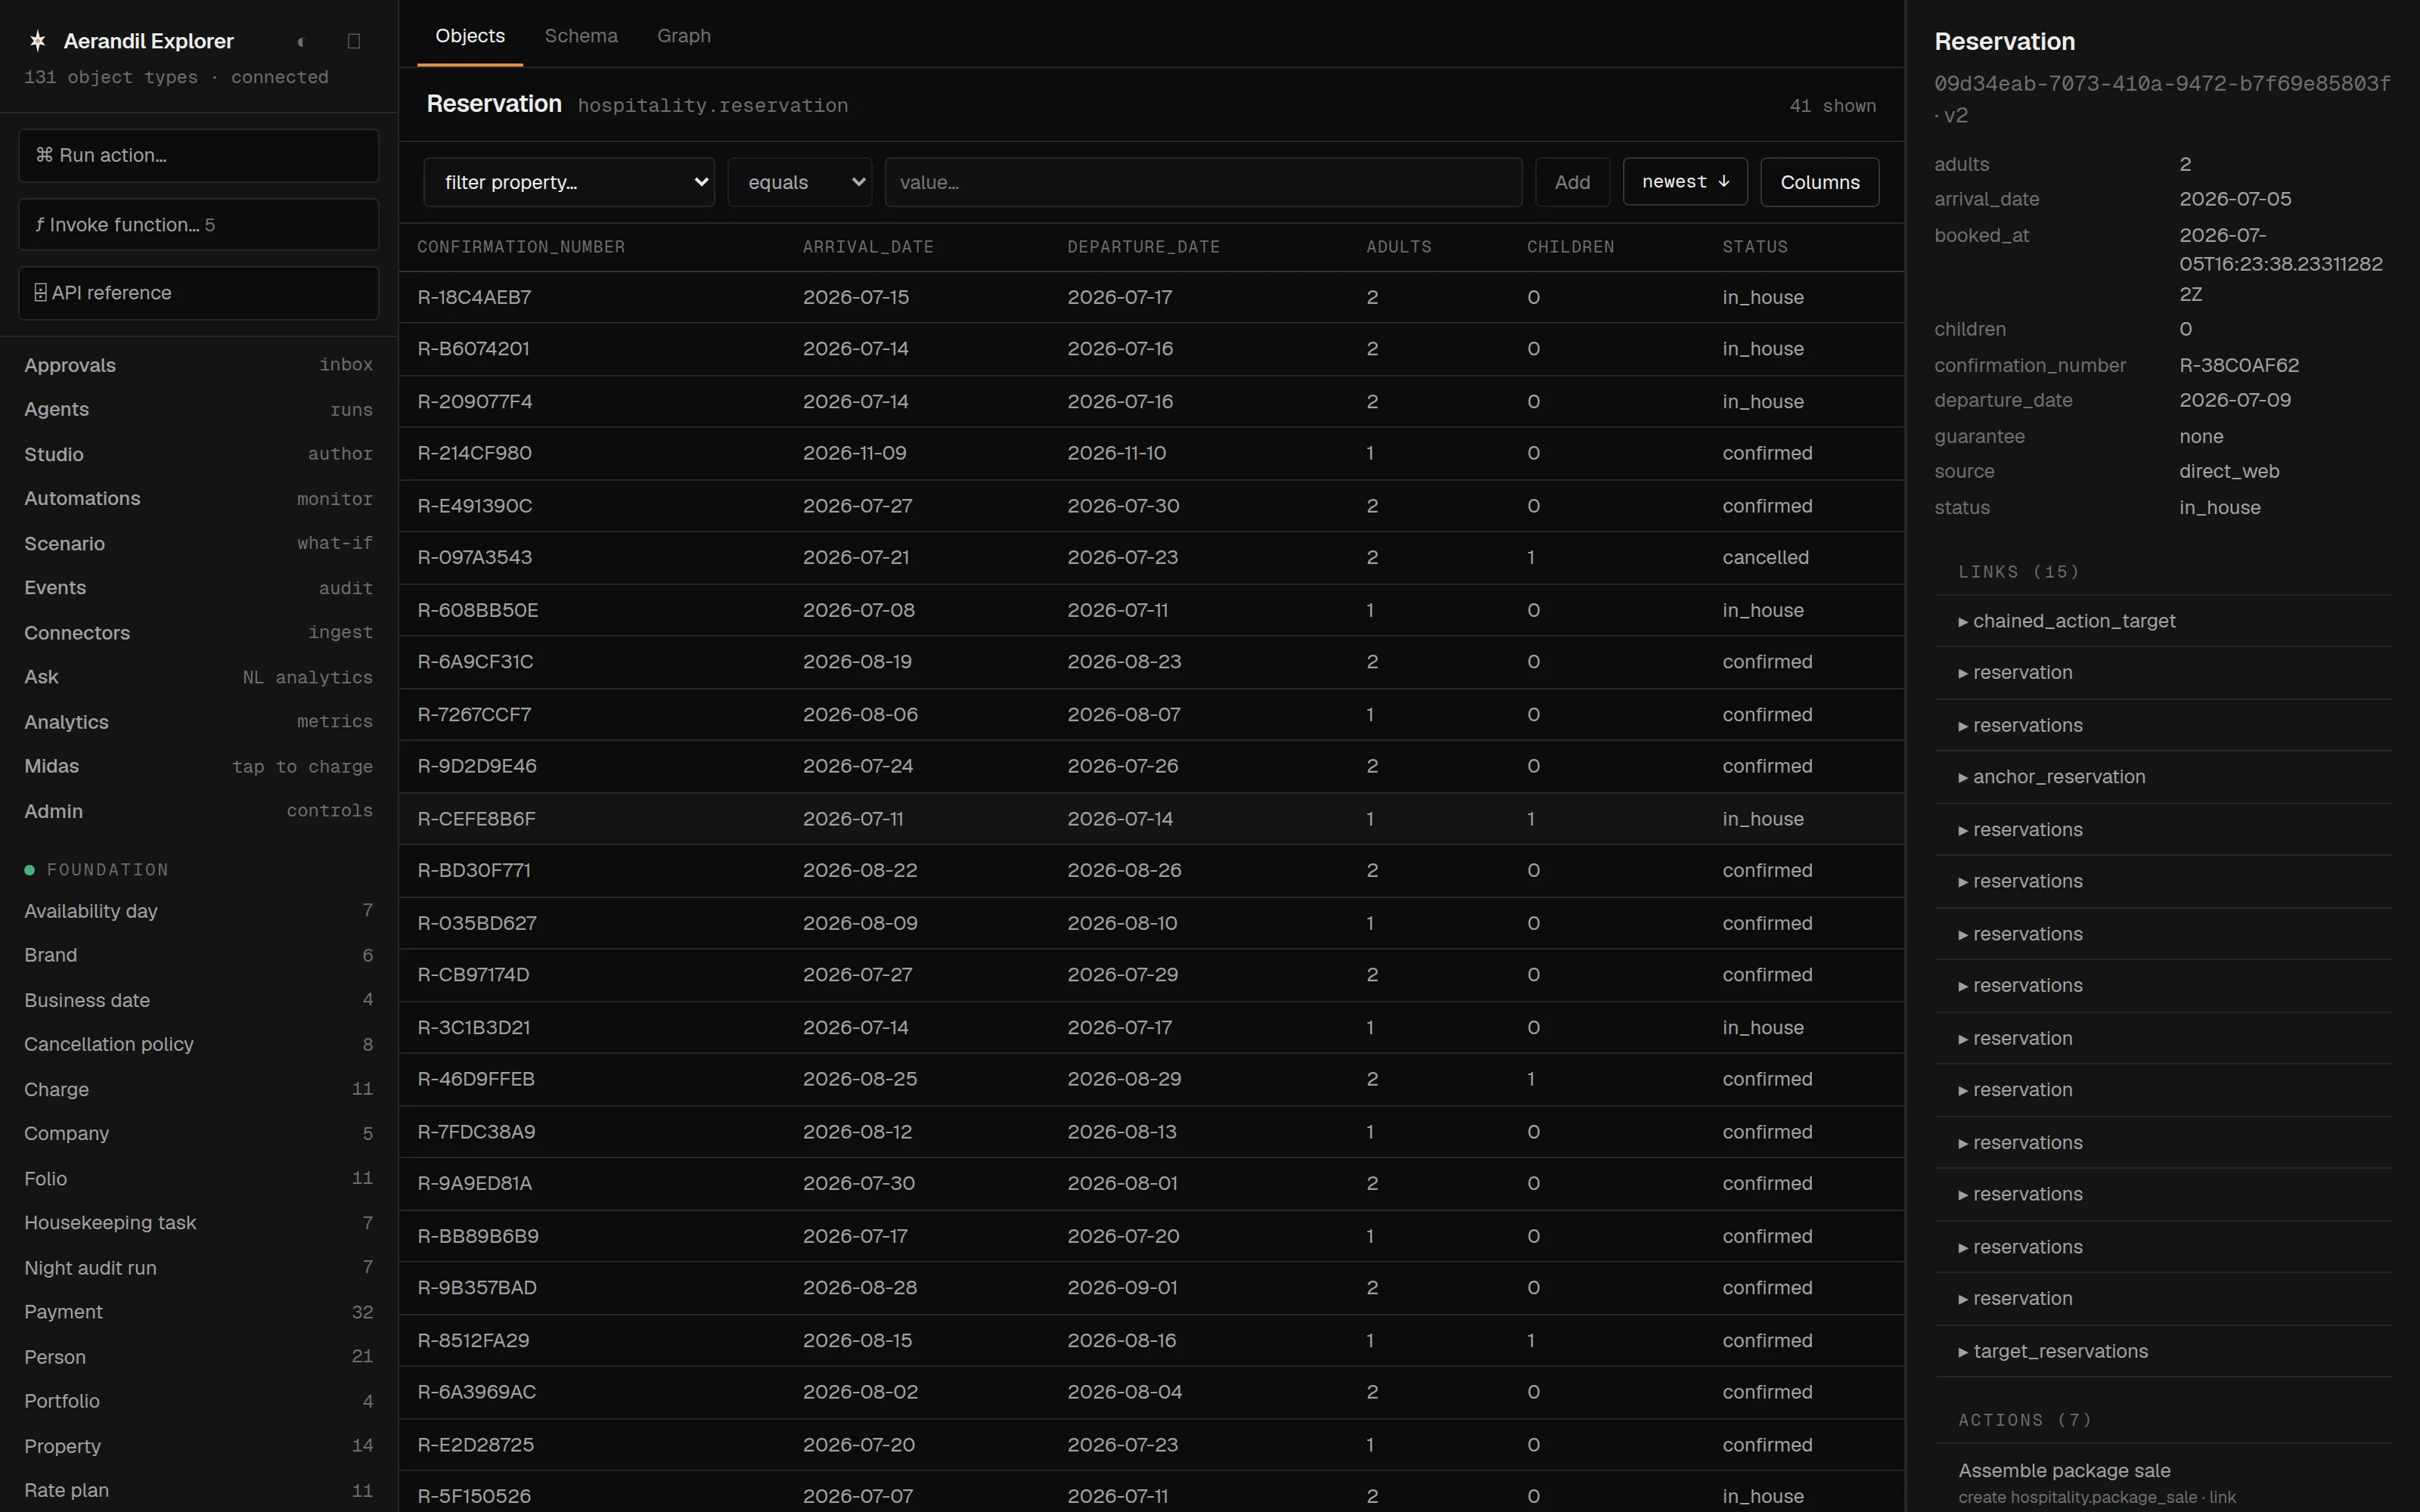Open the API reference link
2420x1512 pixels.
coord(198,293)
